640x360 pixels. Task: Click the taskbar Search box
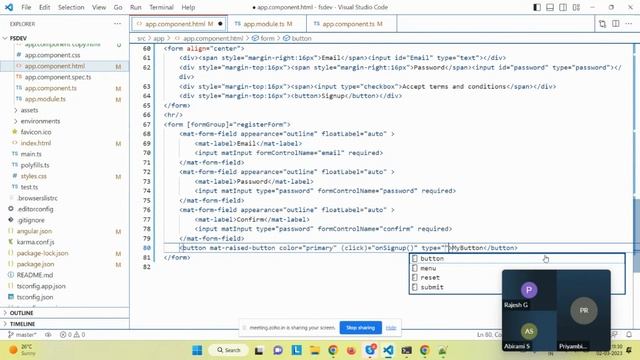click(229, 350)
